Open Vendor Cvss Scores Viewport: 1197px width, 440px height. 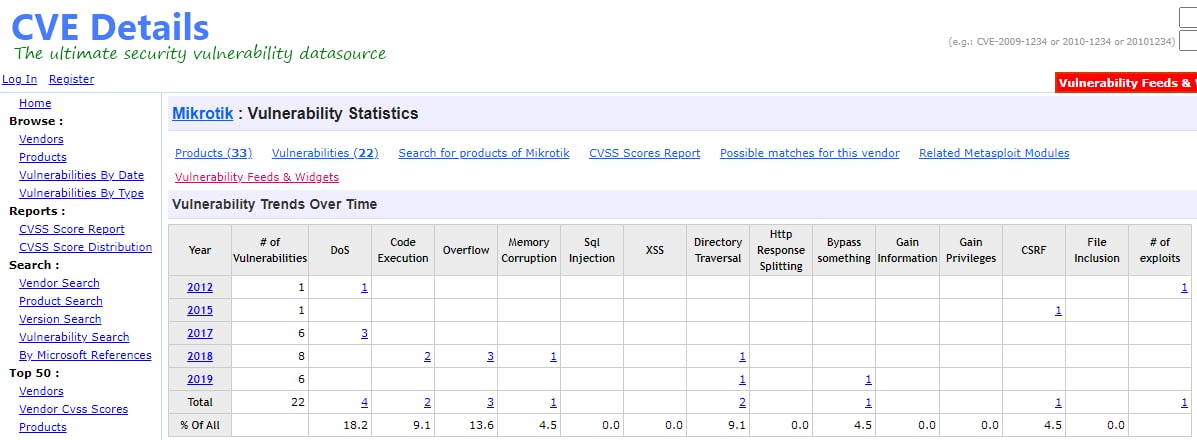coord(73,409)
